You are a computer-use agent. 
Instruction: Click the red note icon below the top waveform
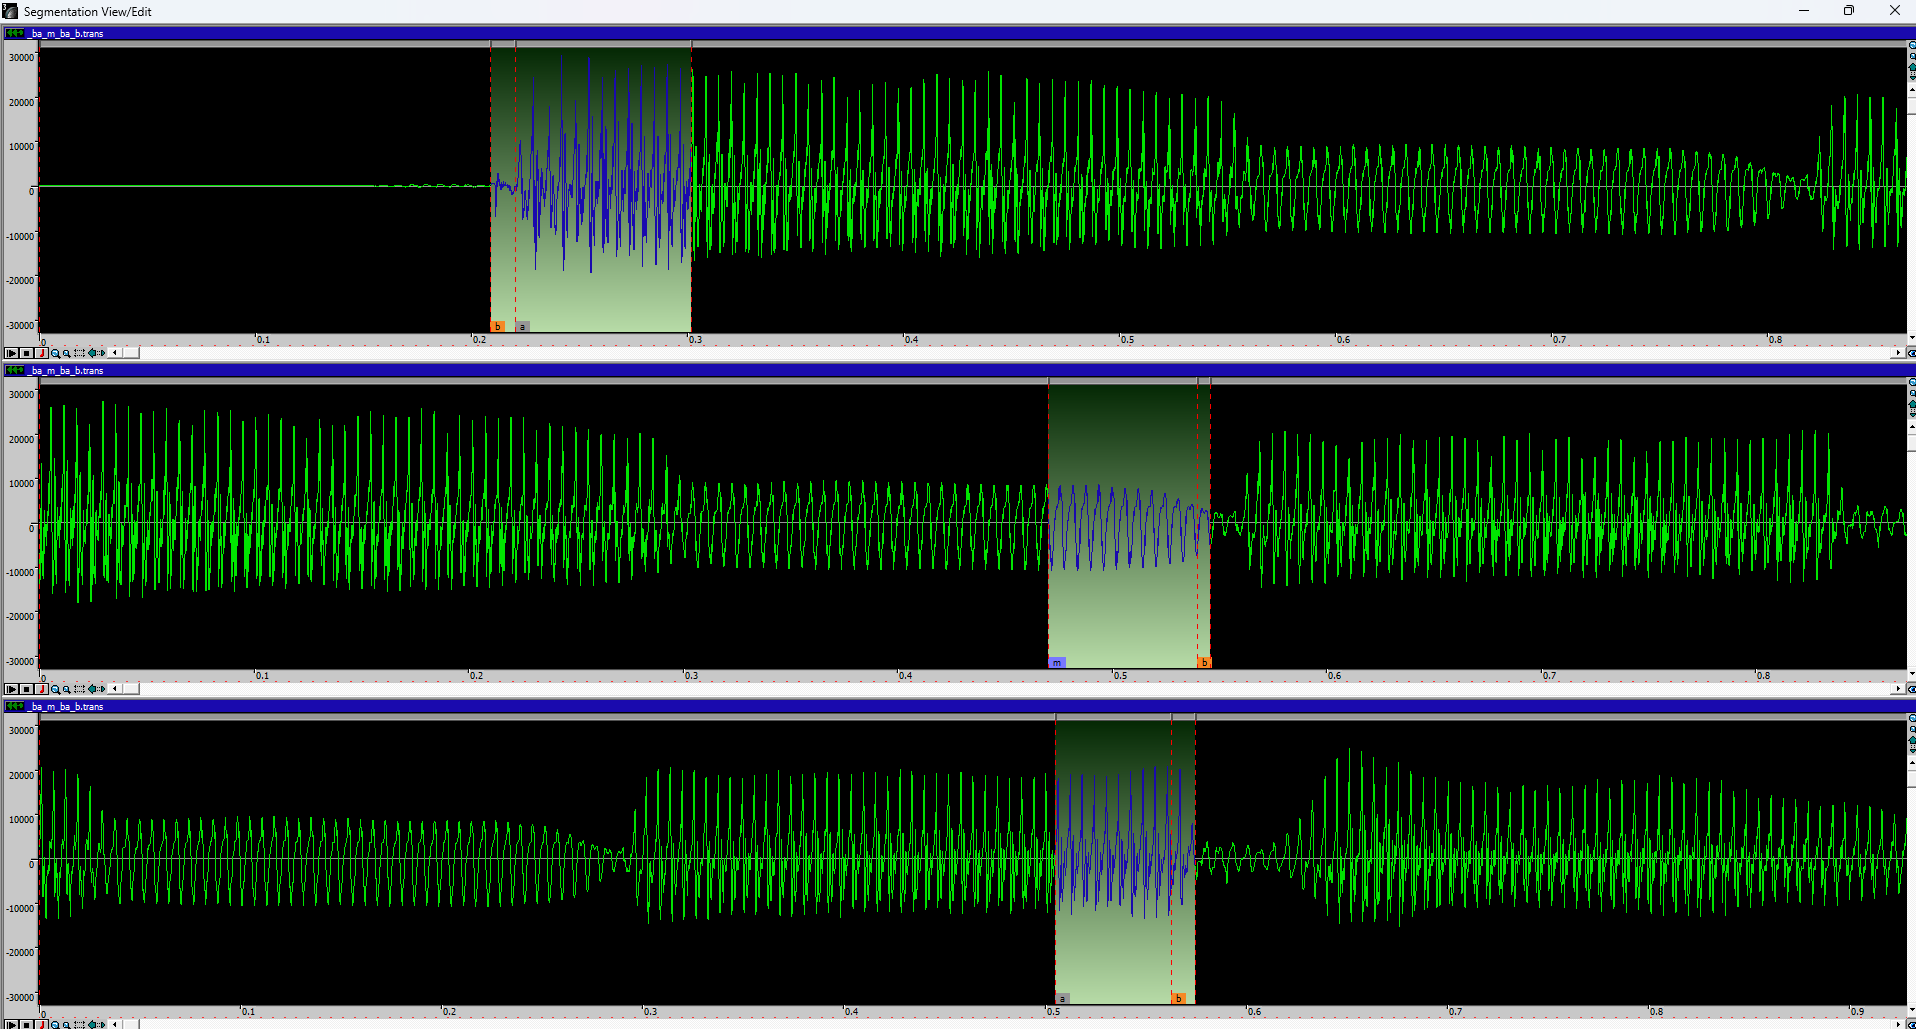point(42,353)
